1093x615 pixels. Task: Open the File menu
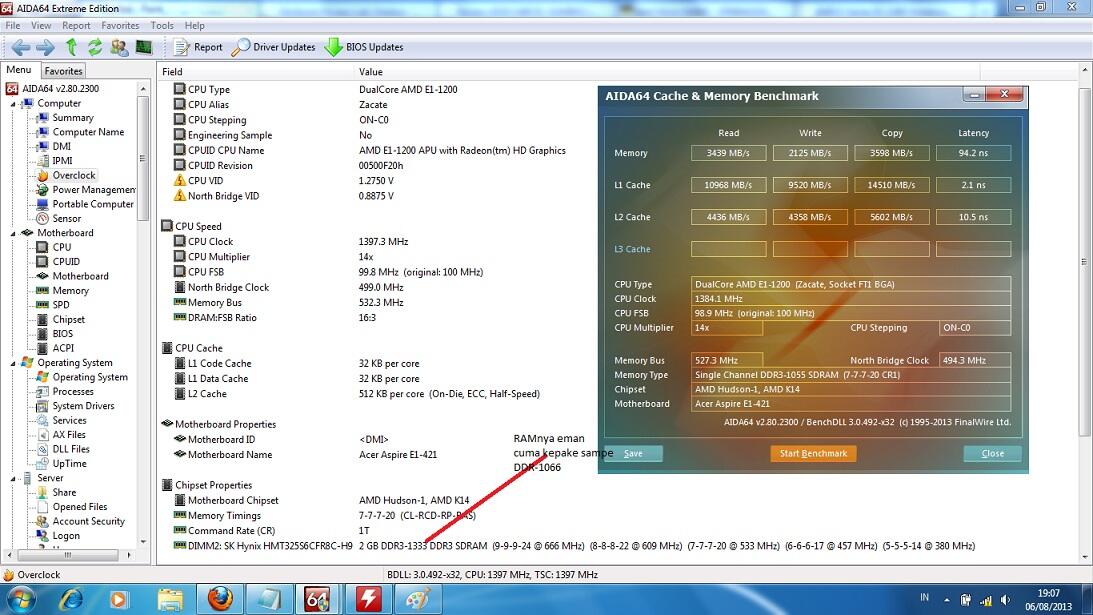tap(13, 25)
